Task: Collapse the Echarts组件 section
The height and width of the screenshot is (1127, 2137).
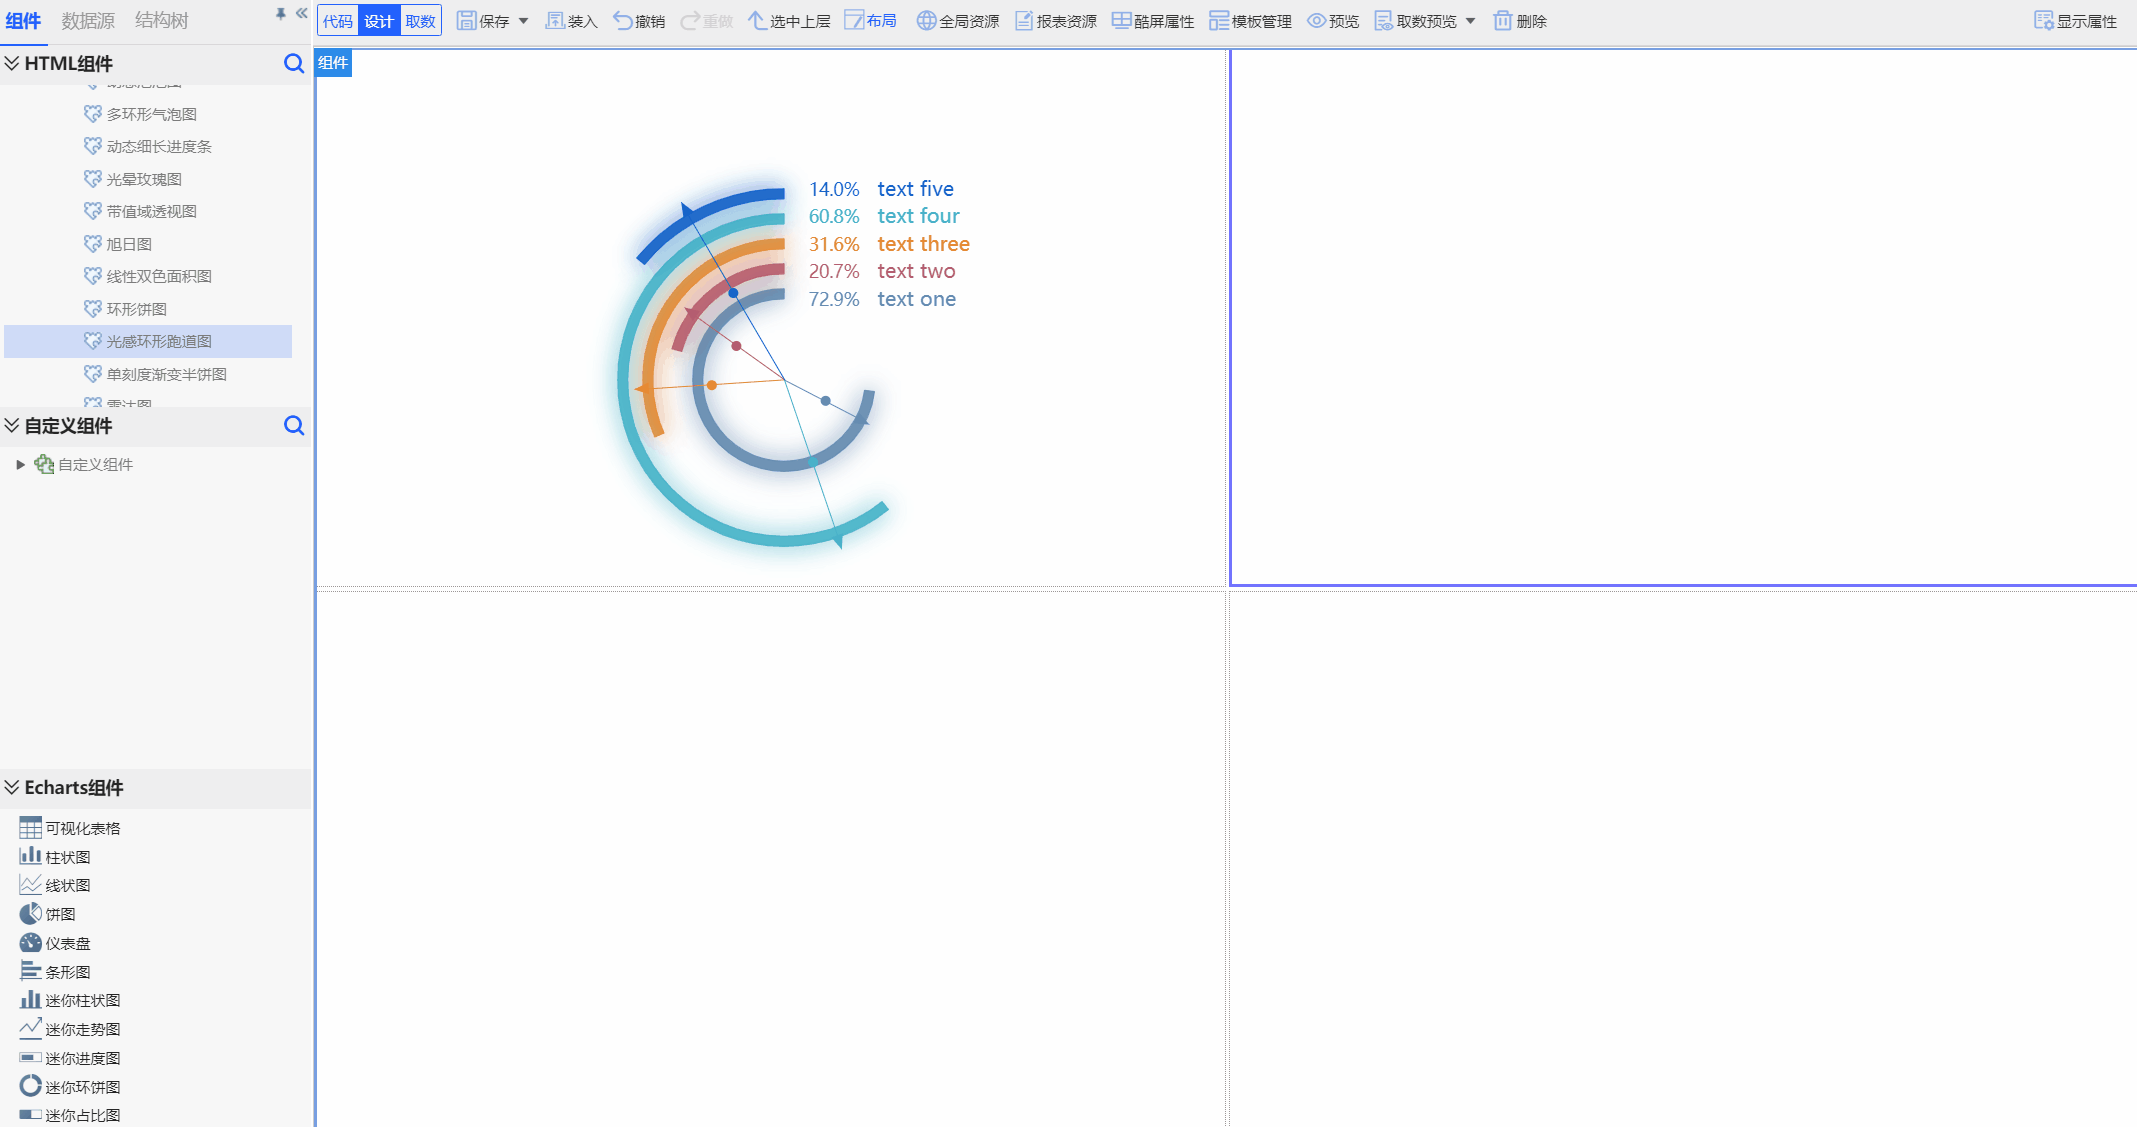Action: point(12,788)
